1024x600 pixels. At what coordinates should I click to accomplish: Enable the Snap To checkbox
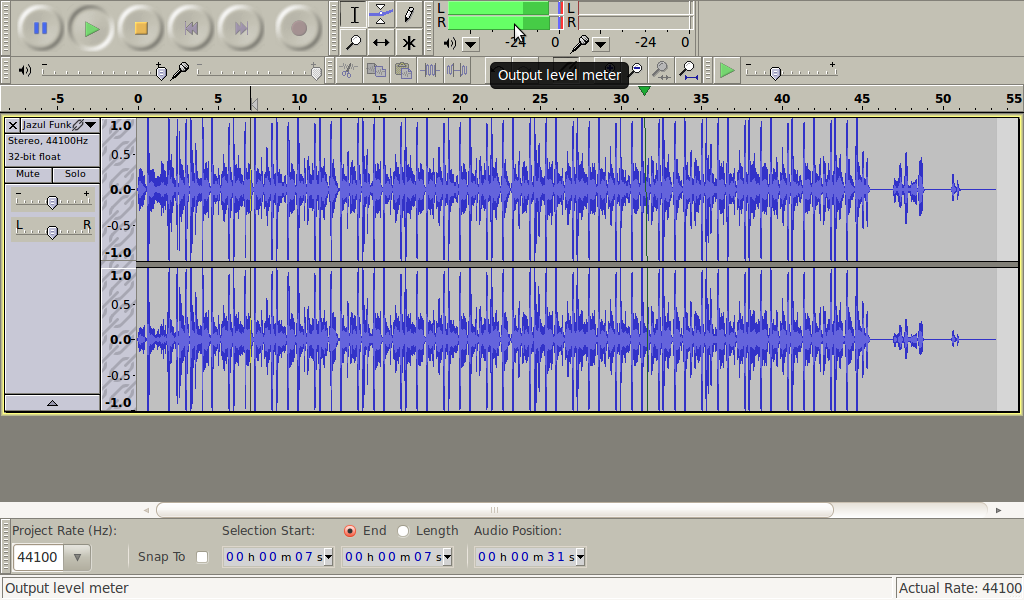coord(202,557)
